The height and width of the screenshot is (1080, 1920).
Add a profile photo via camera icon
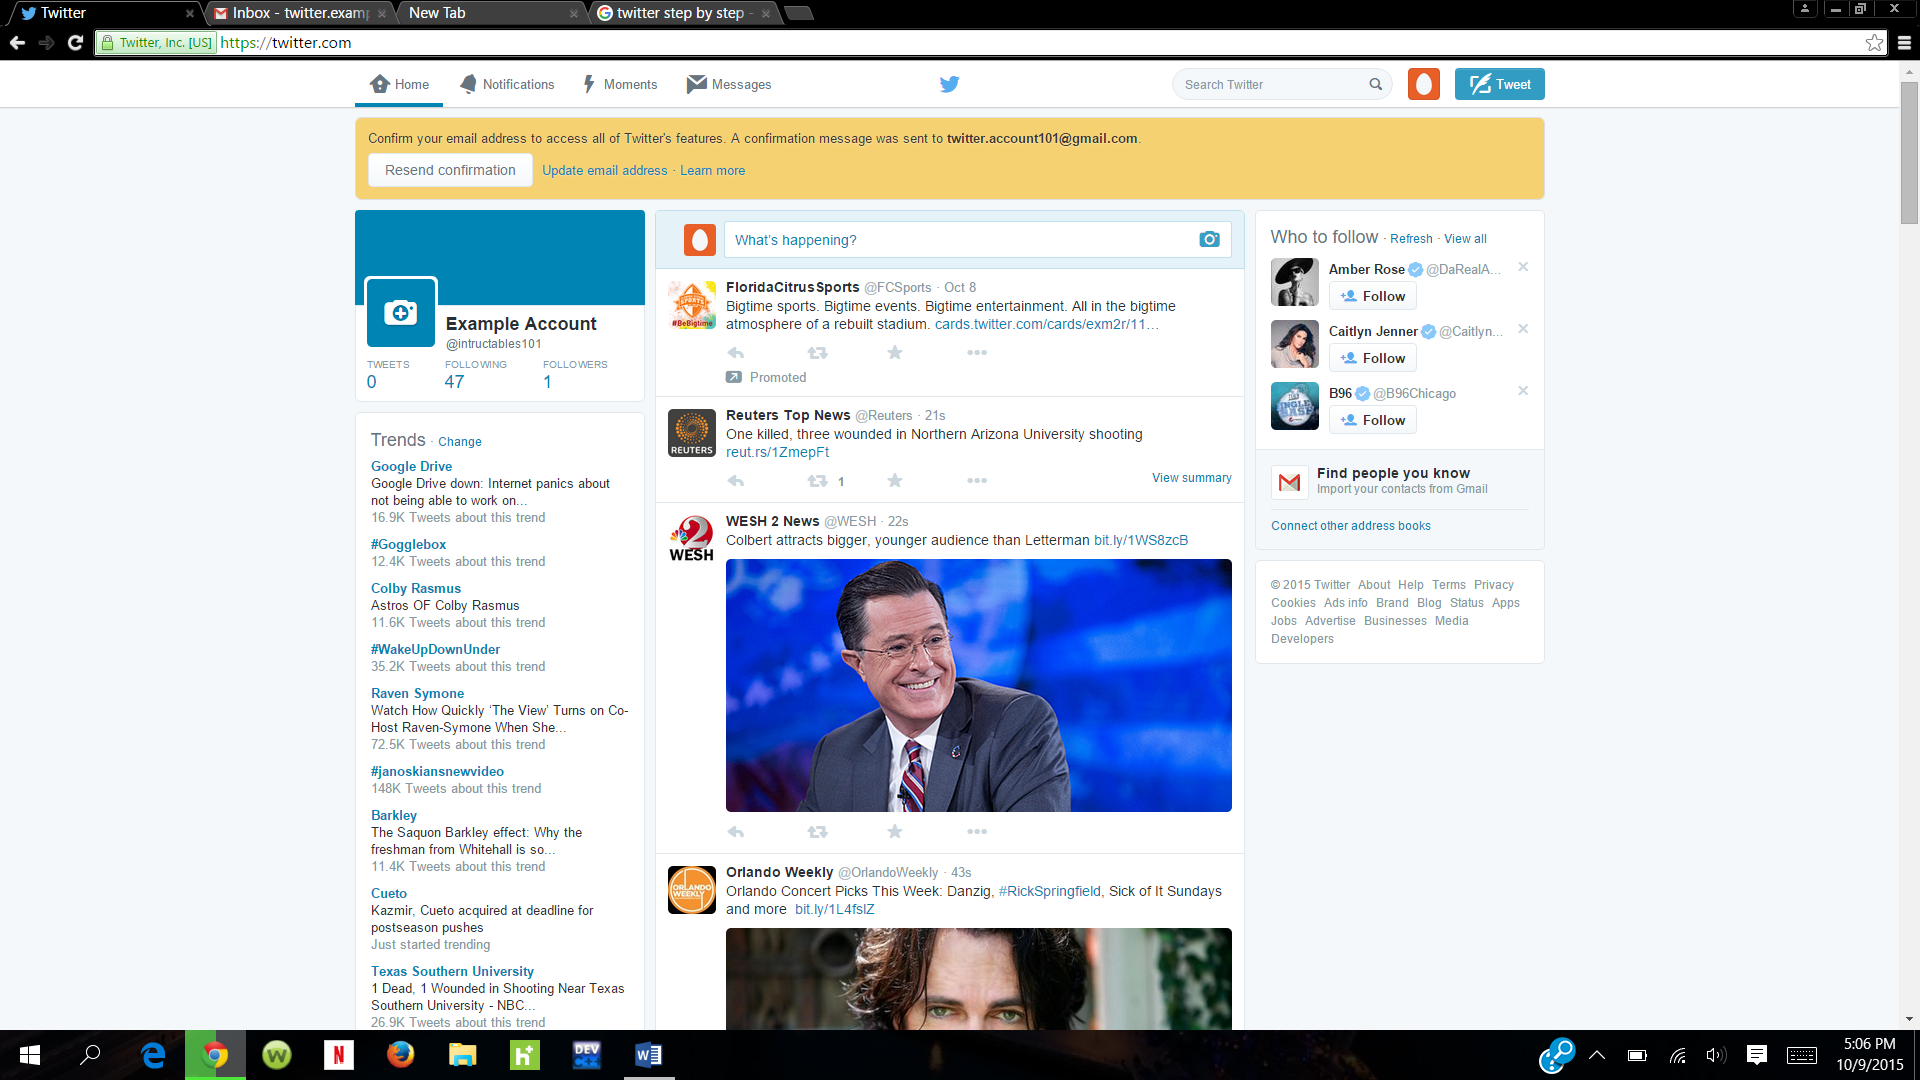click(x=400, y=313)
